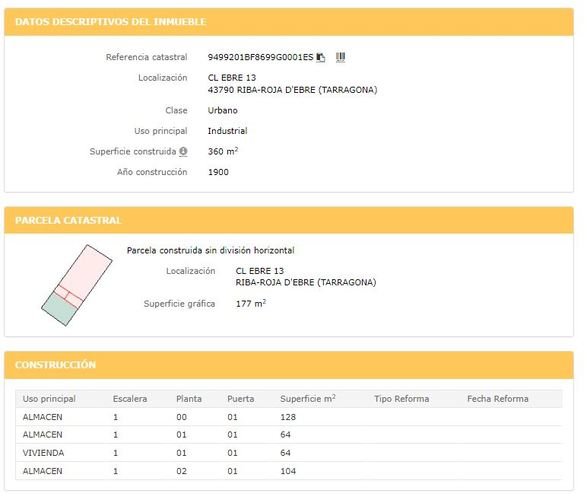Screen dimensions: 587x503
Task: Click the Tipo Reforma column header
Action: (x=401, y=399)
